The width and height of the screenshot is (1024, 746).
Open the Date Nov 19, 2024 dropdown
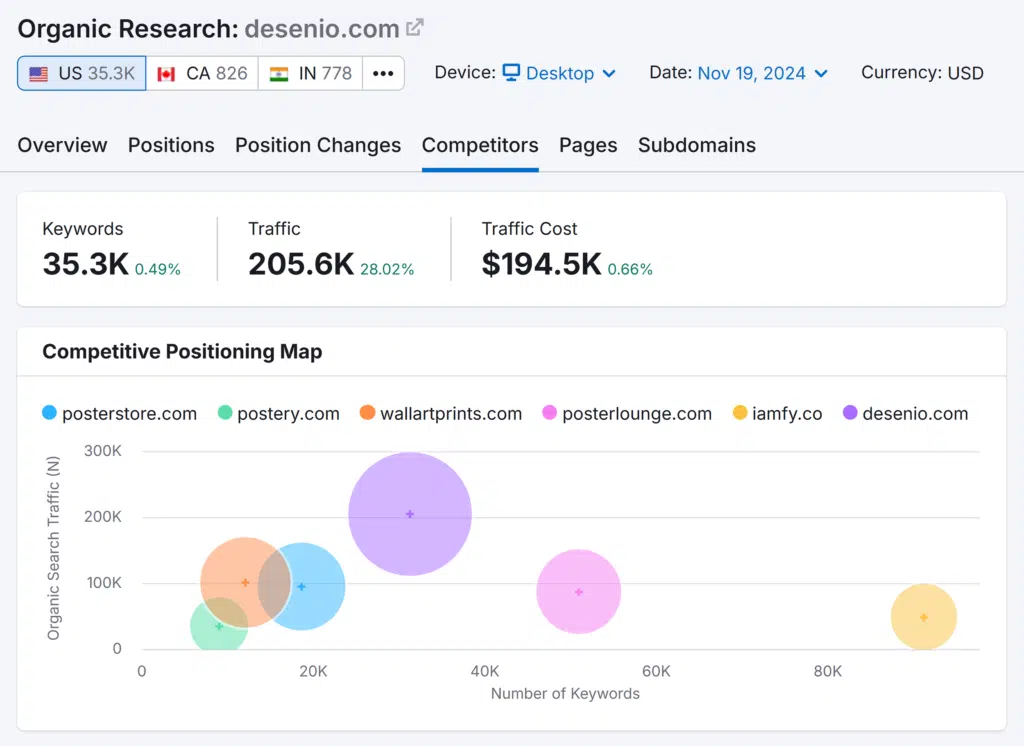[763, 73]
